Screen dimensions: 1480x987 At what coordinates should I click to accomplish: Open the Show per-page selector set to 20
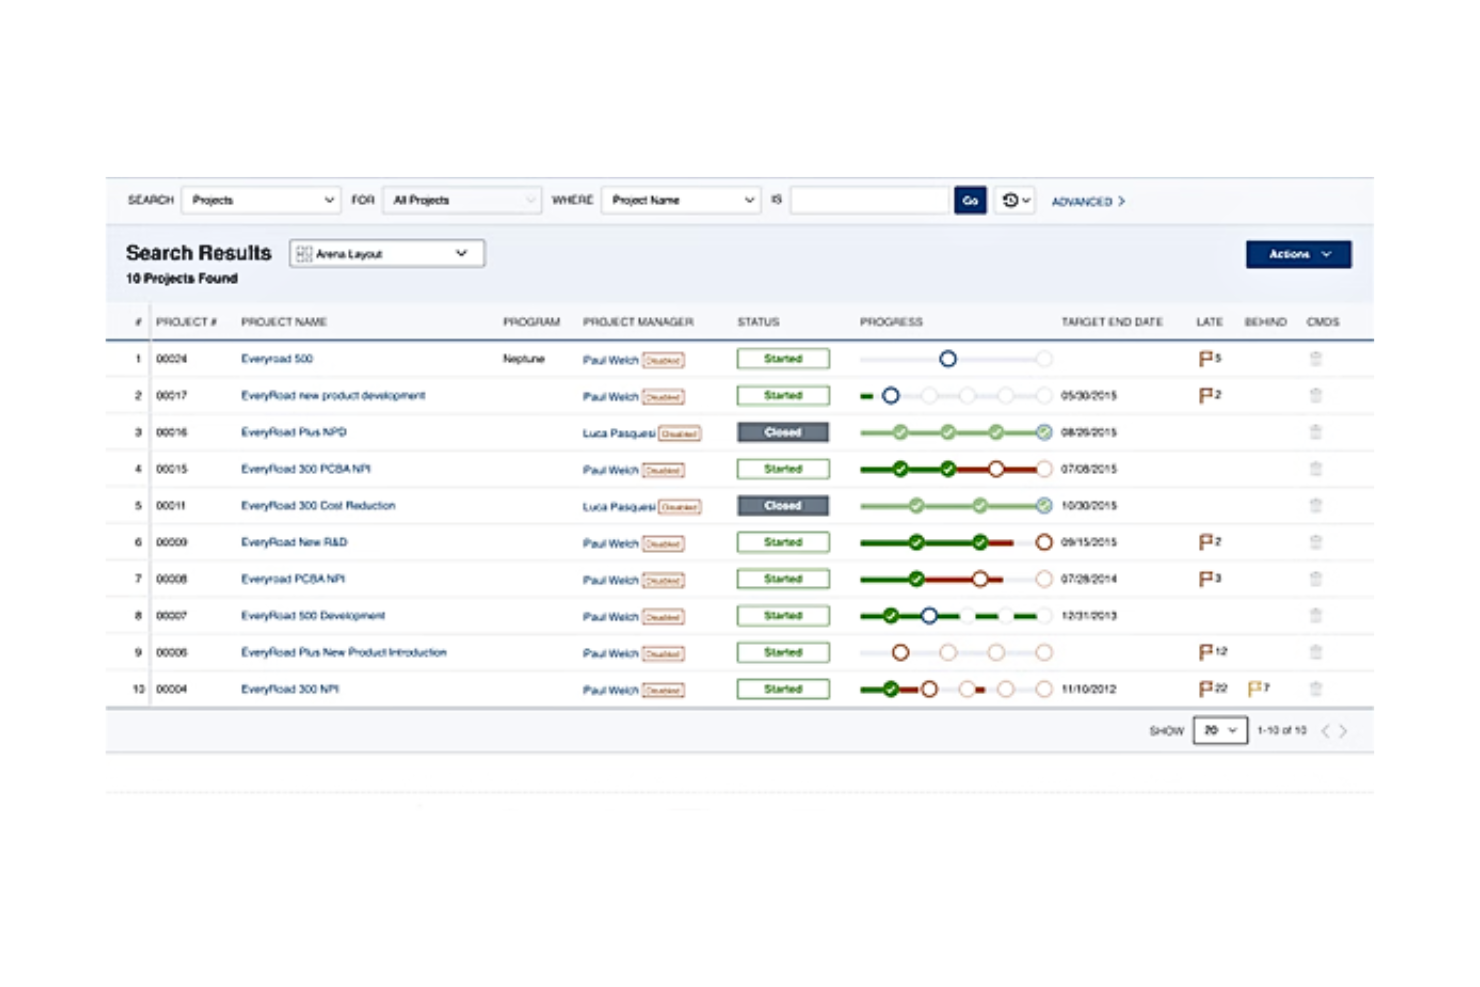[x=1220, y=730]
